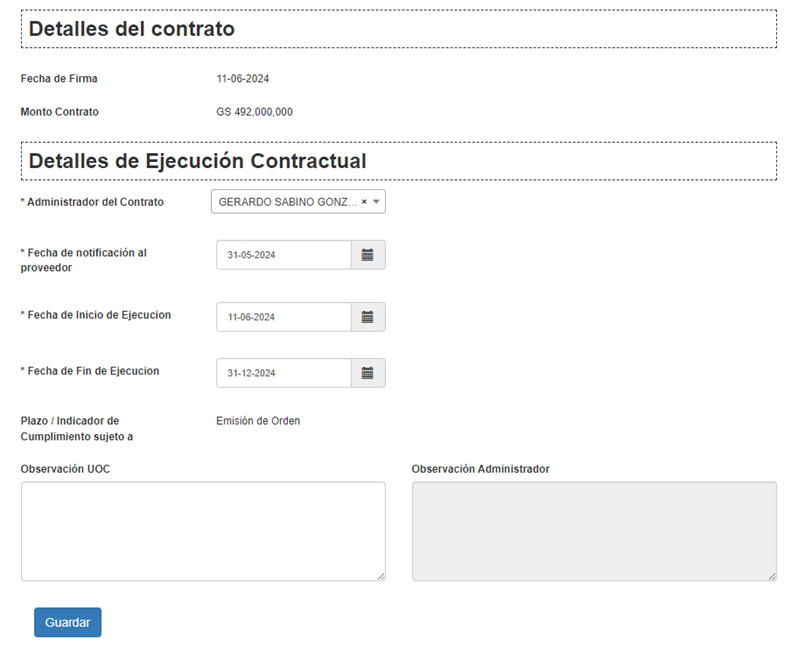
Task: Click the resize handle of Observación Administrador box
Action: click(x=772, y=576)
